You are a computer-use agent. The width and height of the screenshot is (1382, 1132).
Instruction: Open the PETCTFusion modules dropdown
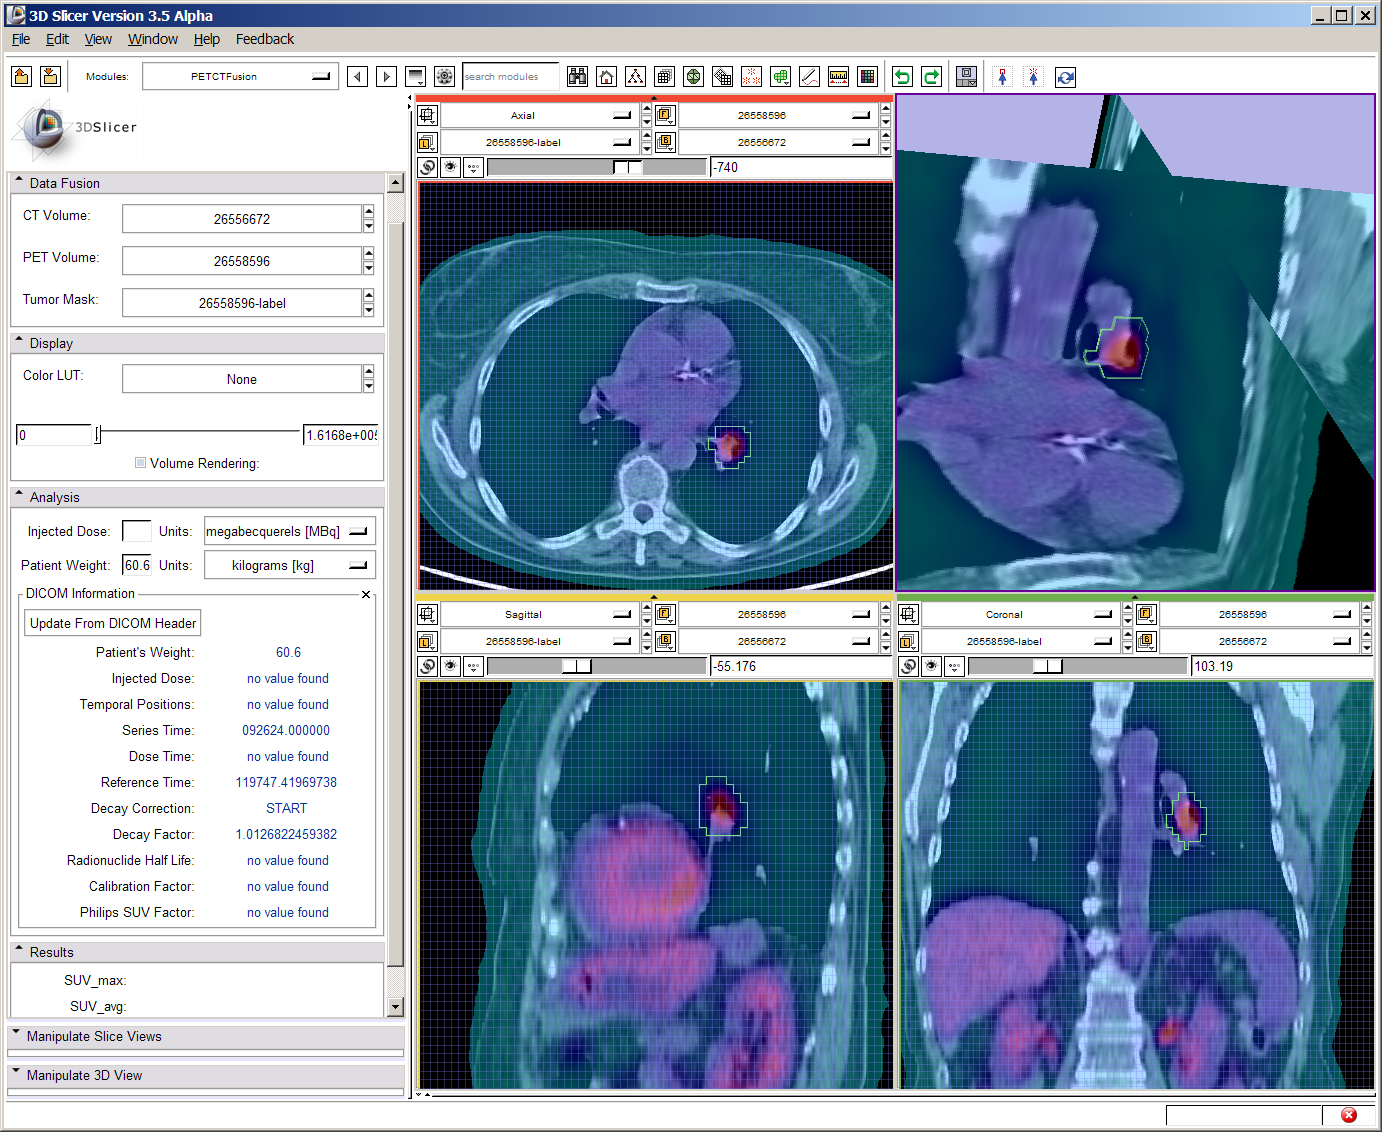tap(238, 77)
